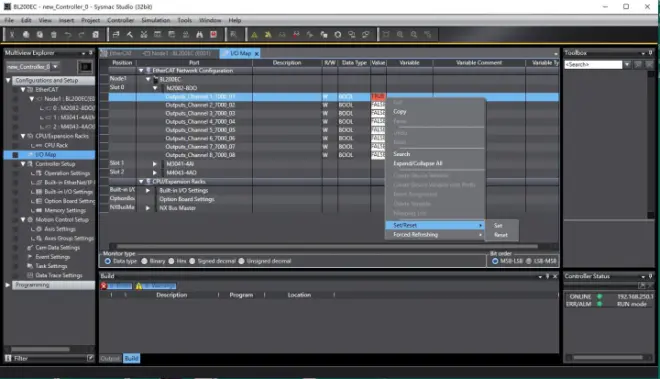This screenshot has width=660, height=379.
Task: Select the Data type monitor radio button
Action: click(108, 261)
